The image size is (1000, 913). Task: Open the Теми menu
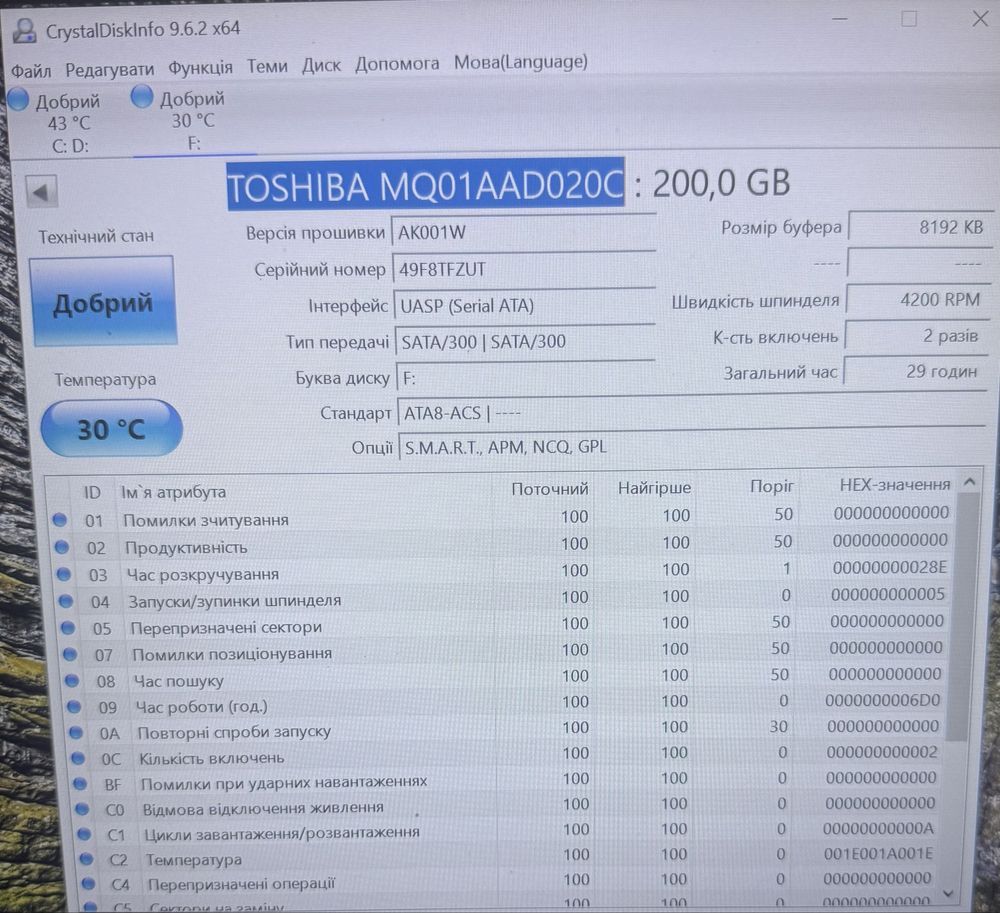[x=267, y=66]
